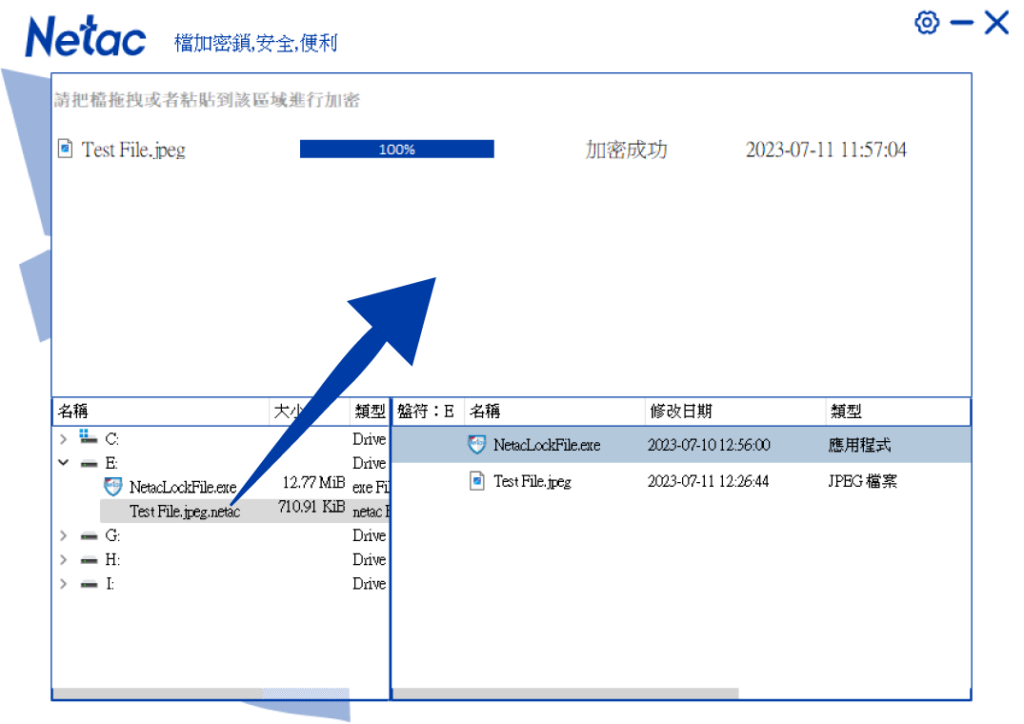Click the 檔加密鎖,安全,便利 slogan text
Screen dimensions: 1024x724
click(x=256, y=43)
